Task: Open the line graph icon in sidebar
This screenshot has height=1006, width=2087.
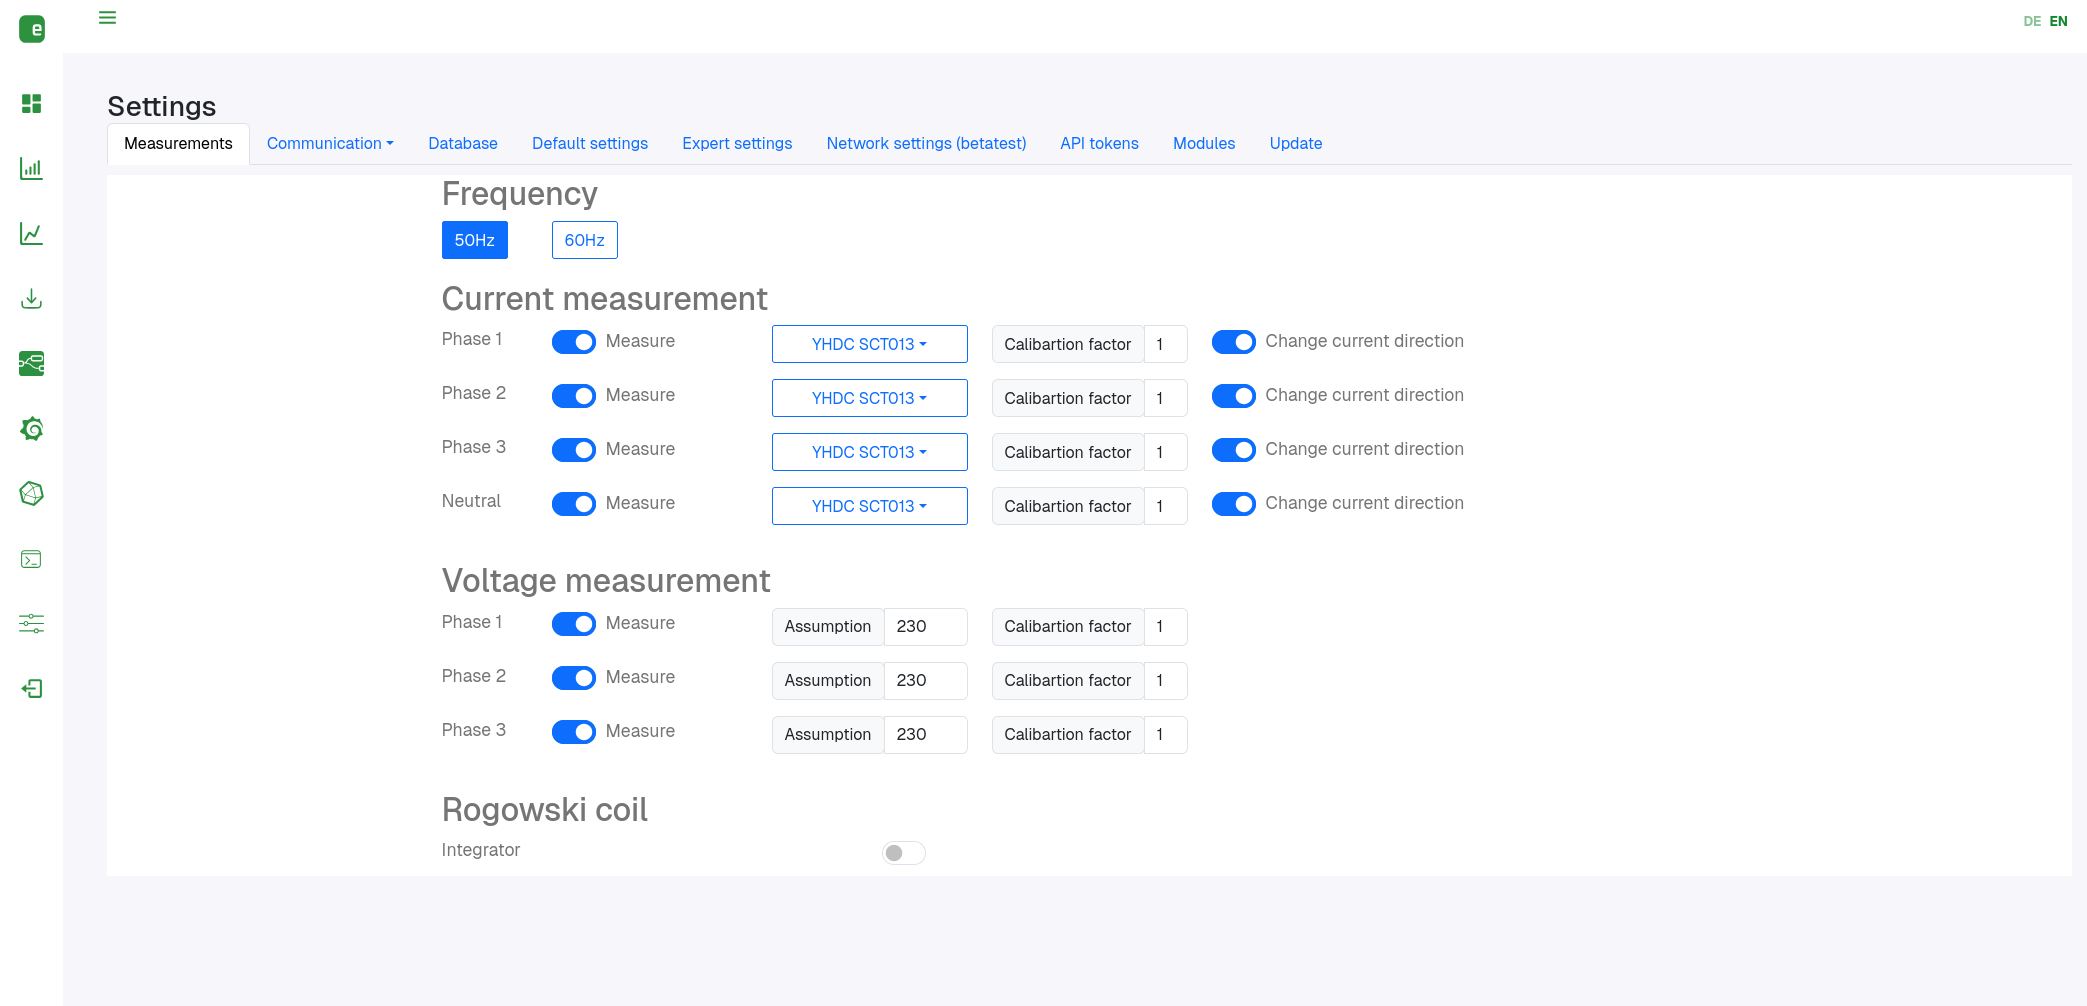Action: point(31,234)
